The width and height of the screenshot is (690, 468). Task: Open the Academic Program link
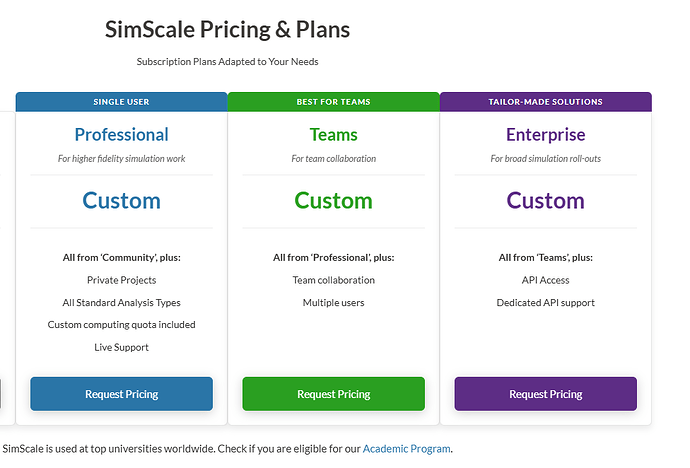[406, 449]
